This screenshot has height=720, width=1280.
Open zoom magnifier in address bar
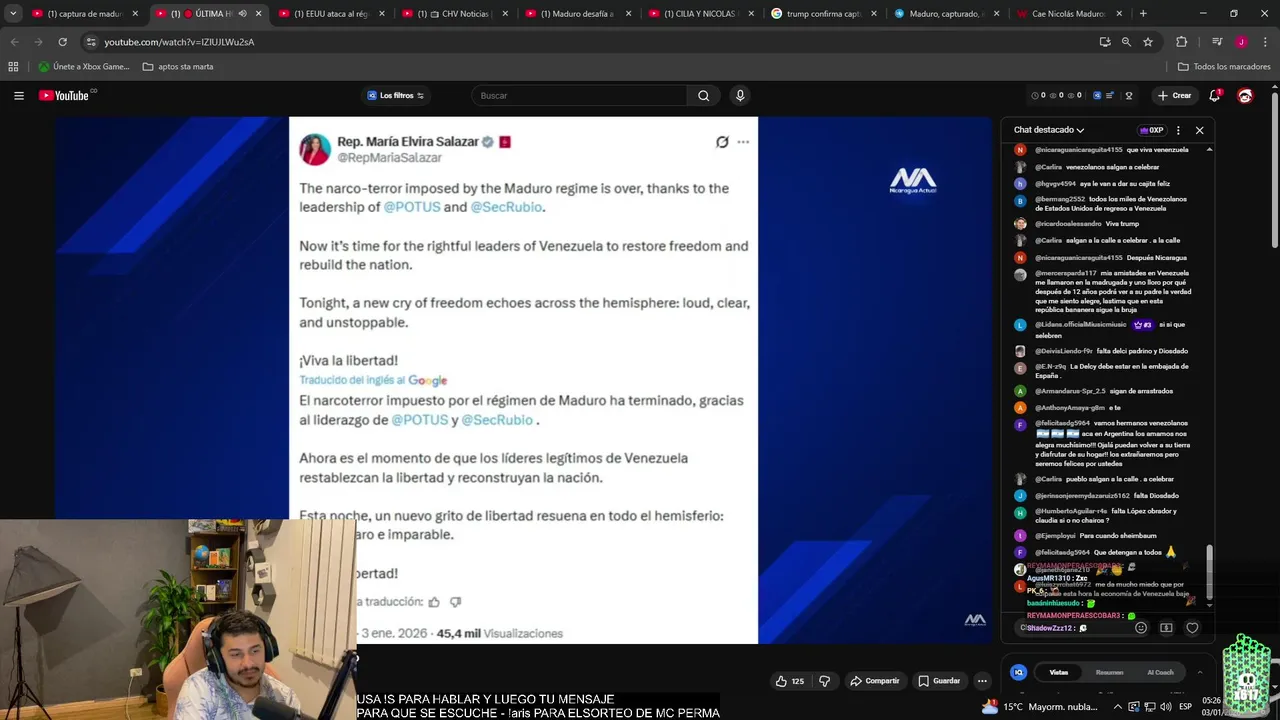(1126, 42)
